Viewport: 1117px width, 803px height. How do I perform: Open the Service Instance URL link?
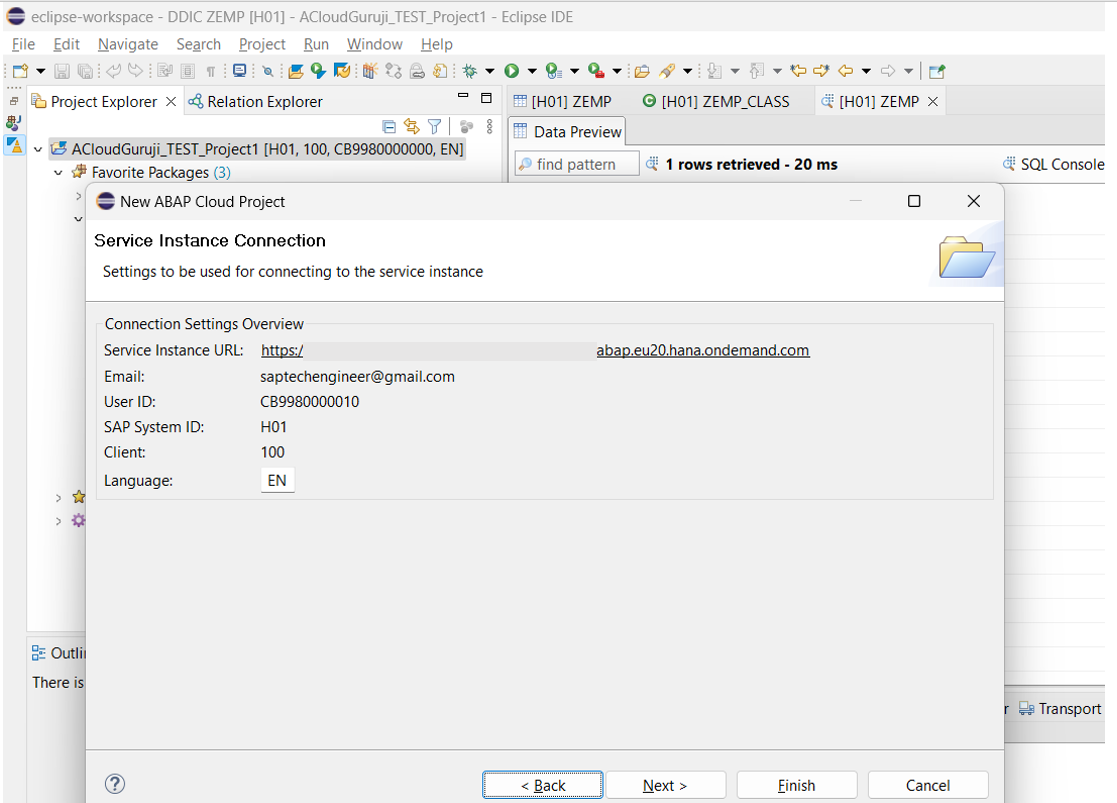[x=535, y=350]
